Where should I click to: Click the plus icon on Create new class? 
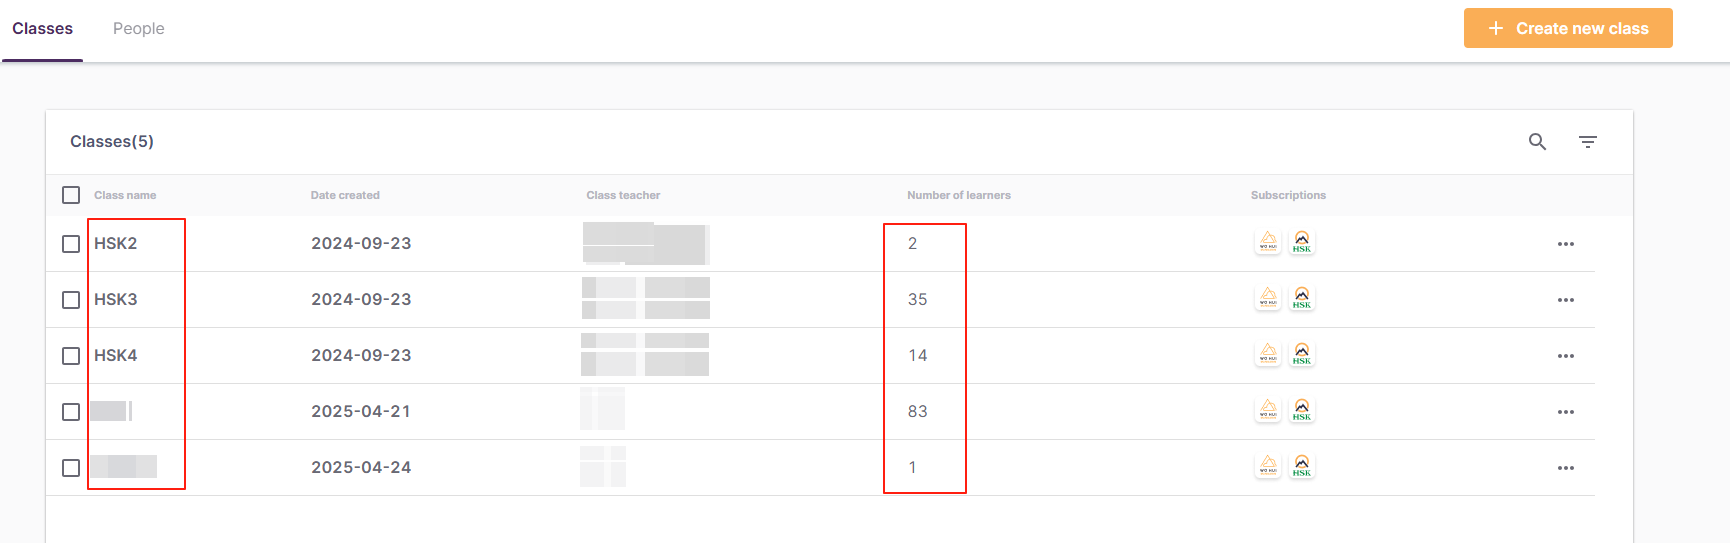click(x=1495, y=28)
